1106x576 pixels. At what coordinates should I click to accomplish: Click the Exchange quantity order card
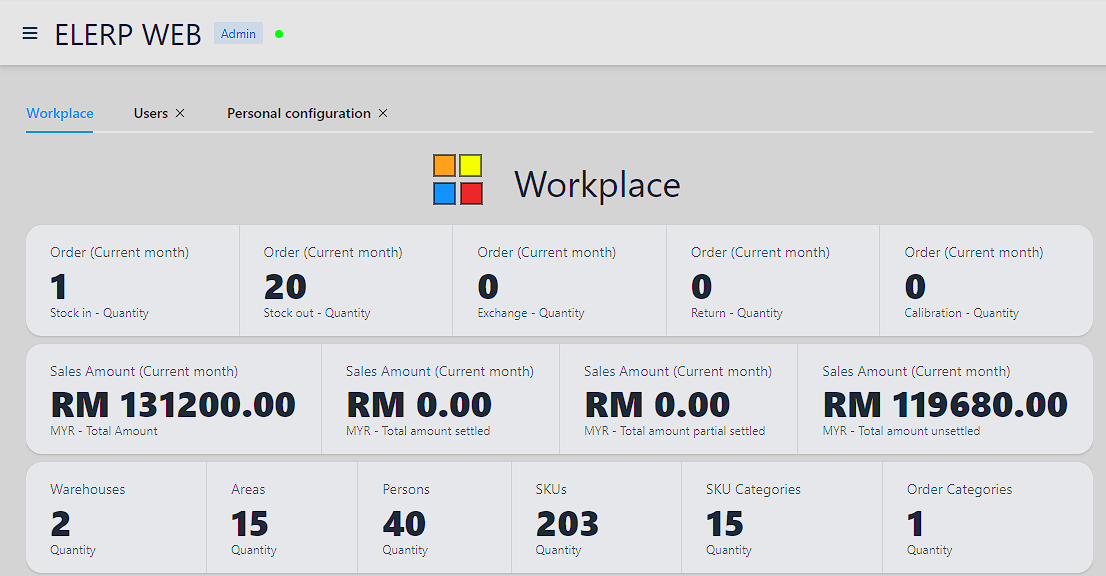pyautogui.click(x=559, y=281)
